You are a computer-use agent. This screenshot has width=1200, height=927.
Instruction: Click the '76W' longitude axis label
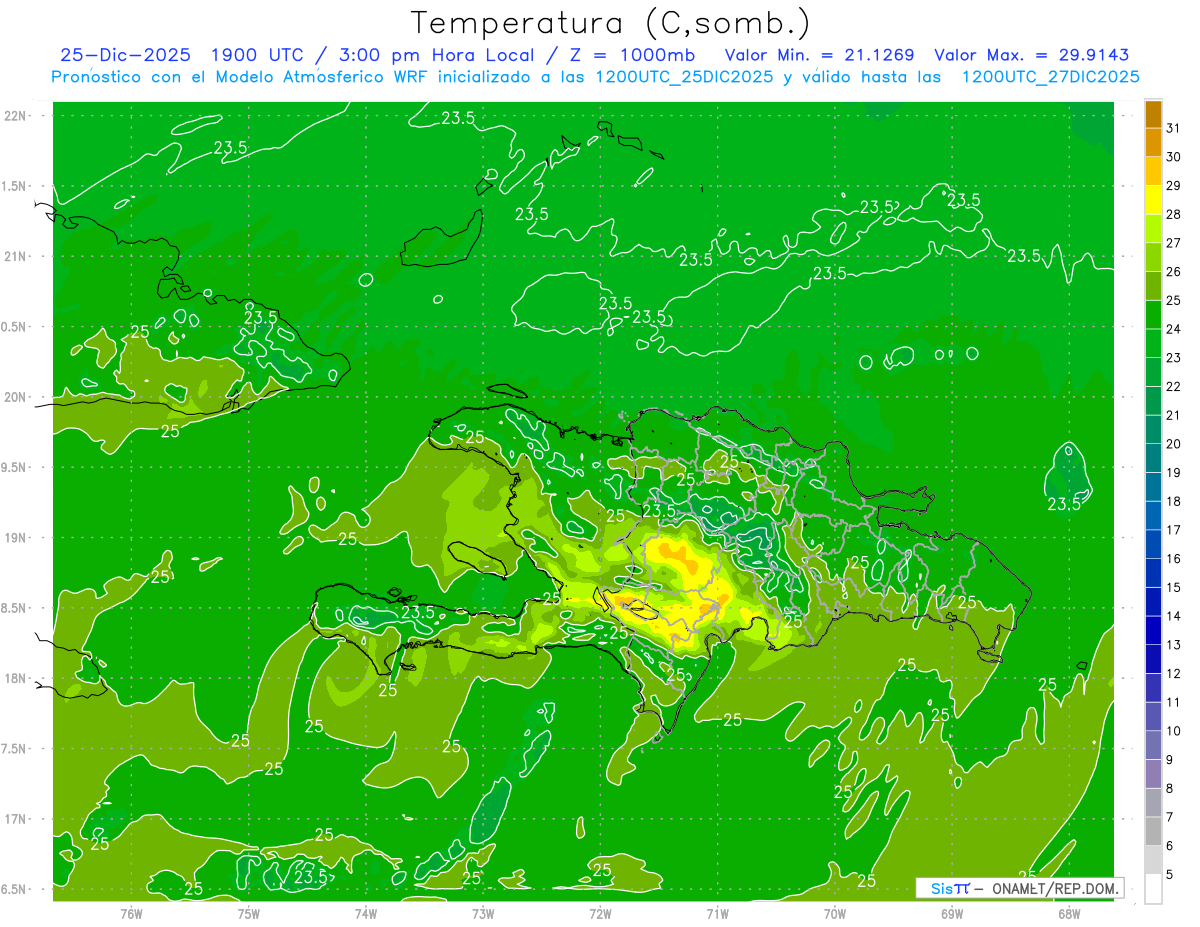[x=131, y=913]
